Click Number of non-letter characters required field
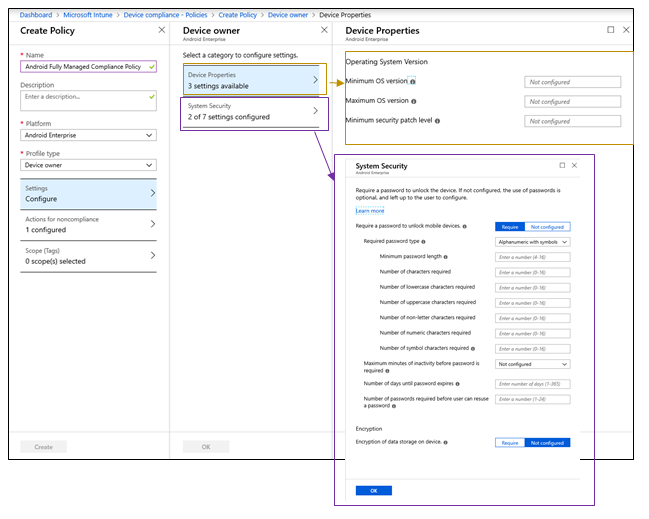This screenshot has width=649, height=519. point(533,318)
